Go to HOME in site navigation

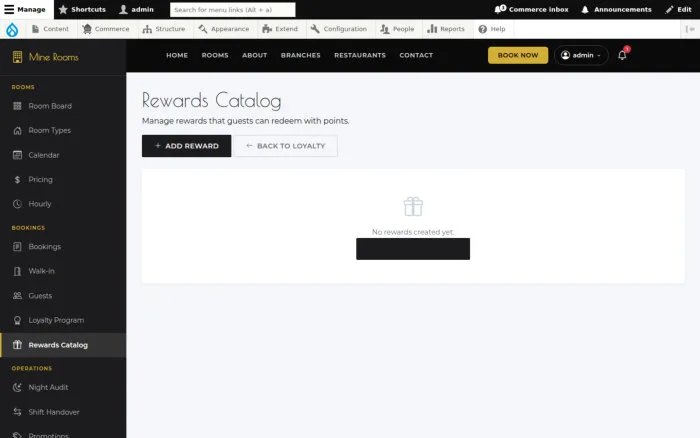tap(177, 55)
